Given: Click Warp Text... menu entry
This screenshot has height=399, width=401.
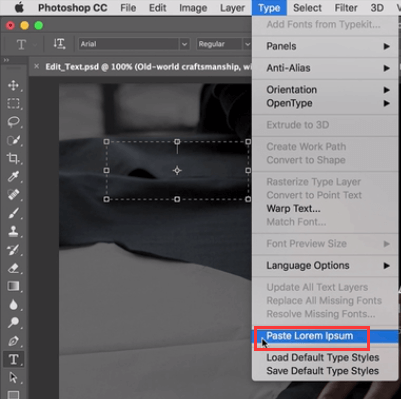Looking at the screenshot, I should pyautogui.click(x=293, y=209).
